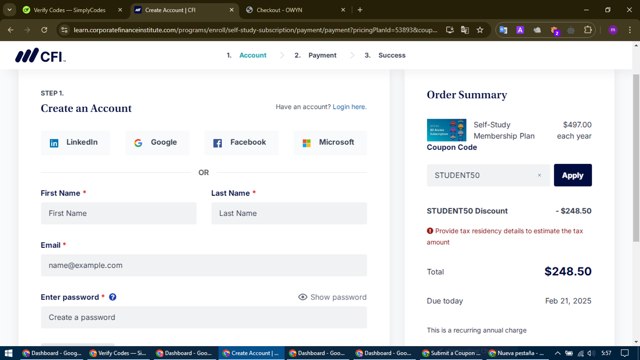This screenshot has width=640, height=360.
Task: Open the cloud extension icon
Action: (x=537, y=30)
